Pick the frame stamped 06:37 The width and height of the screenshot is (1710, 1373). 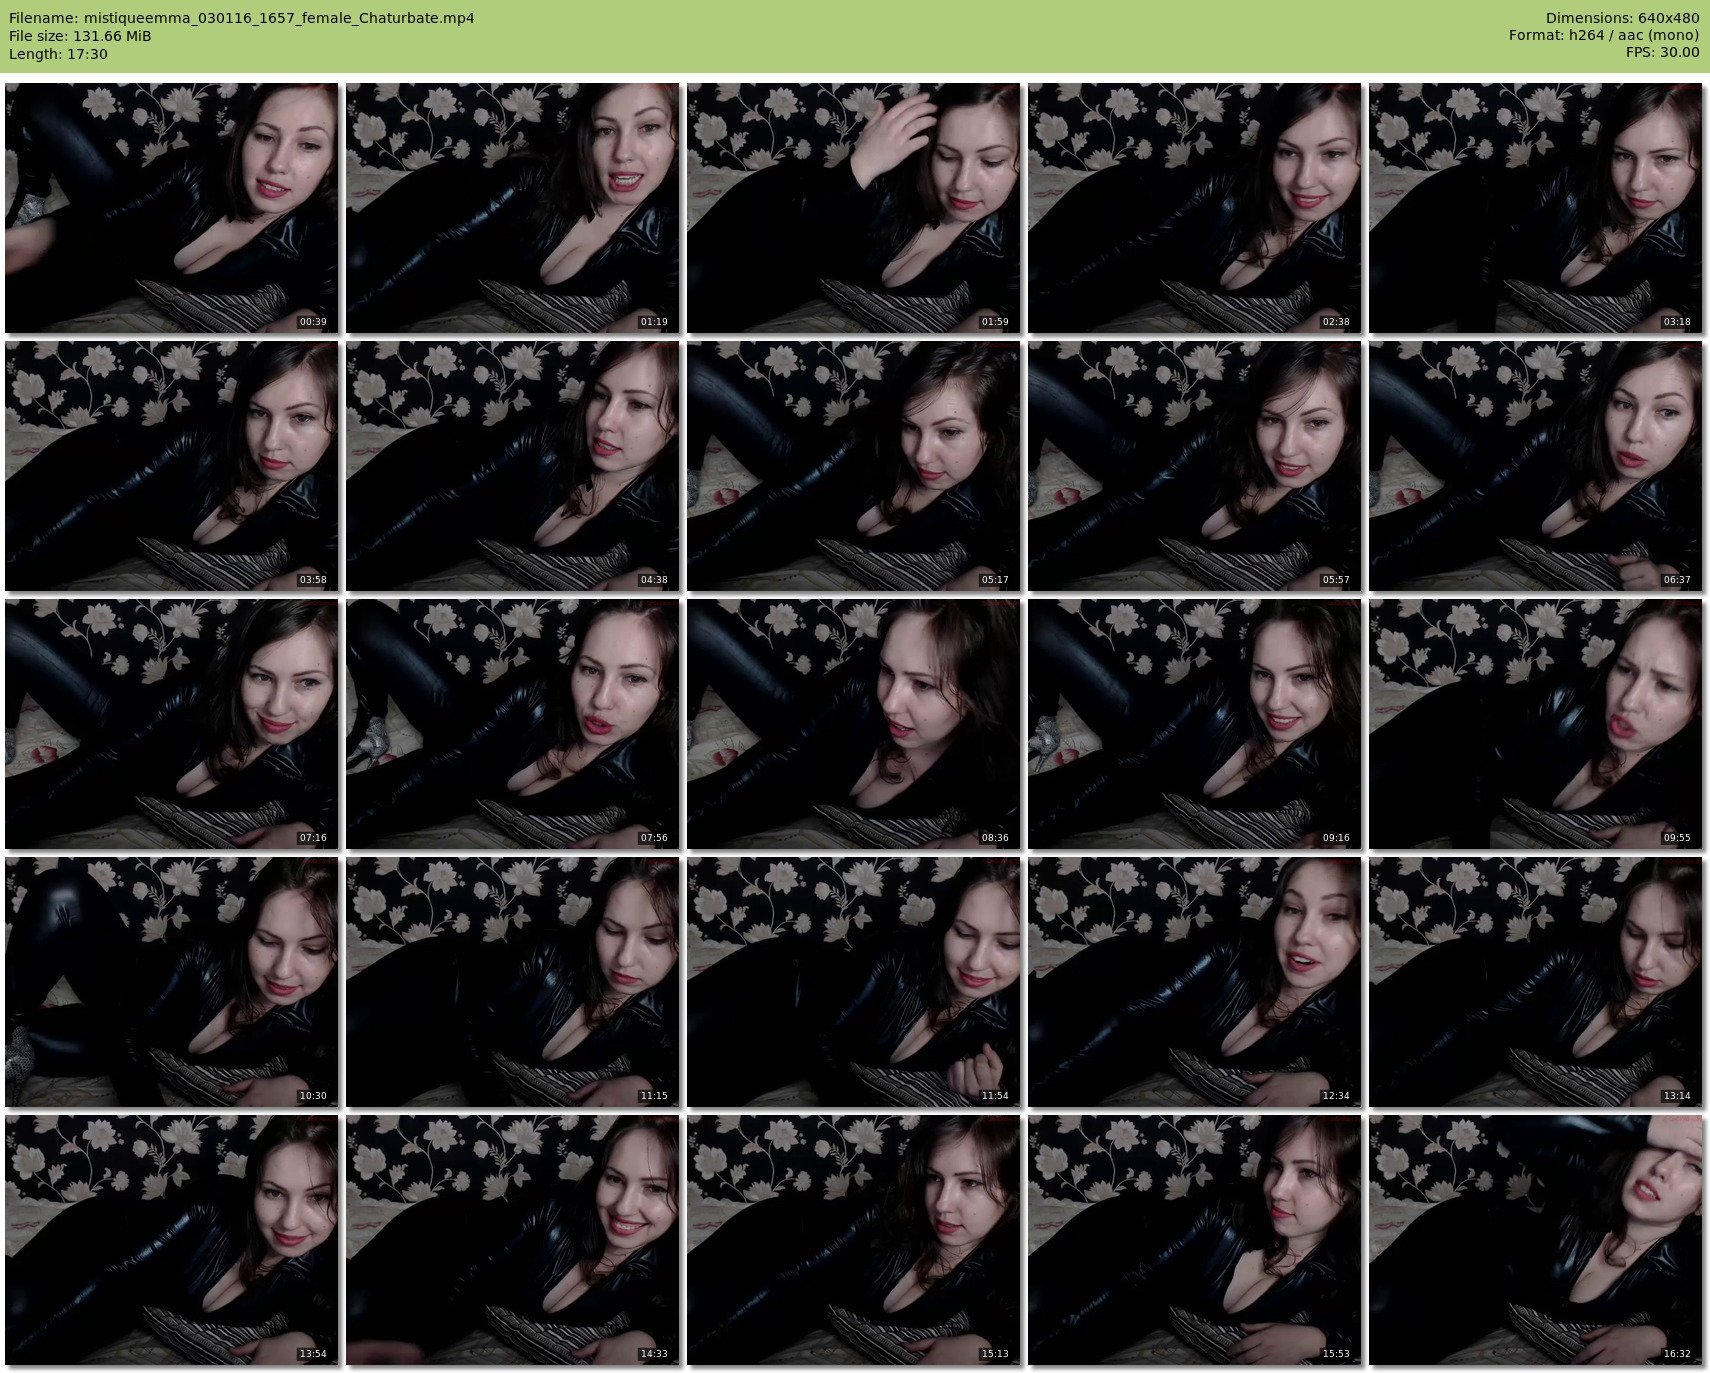1536,466
